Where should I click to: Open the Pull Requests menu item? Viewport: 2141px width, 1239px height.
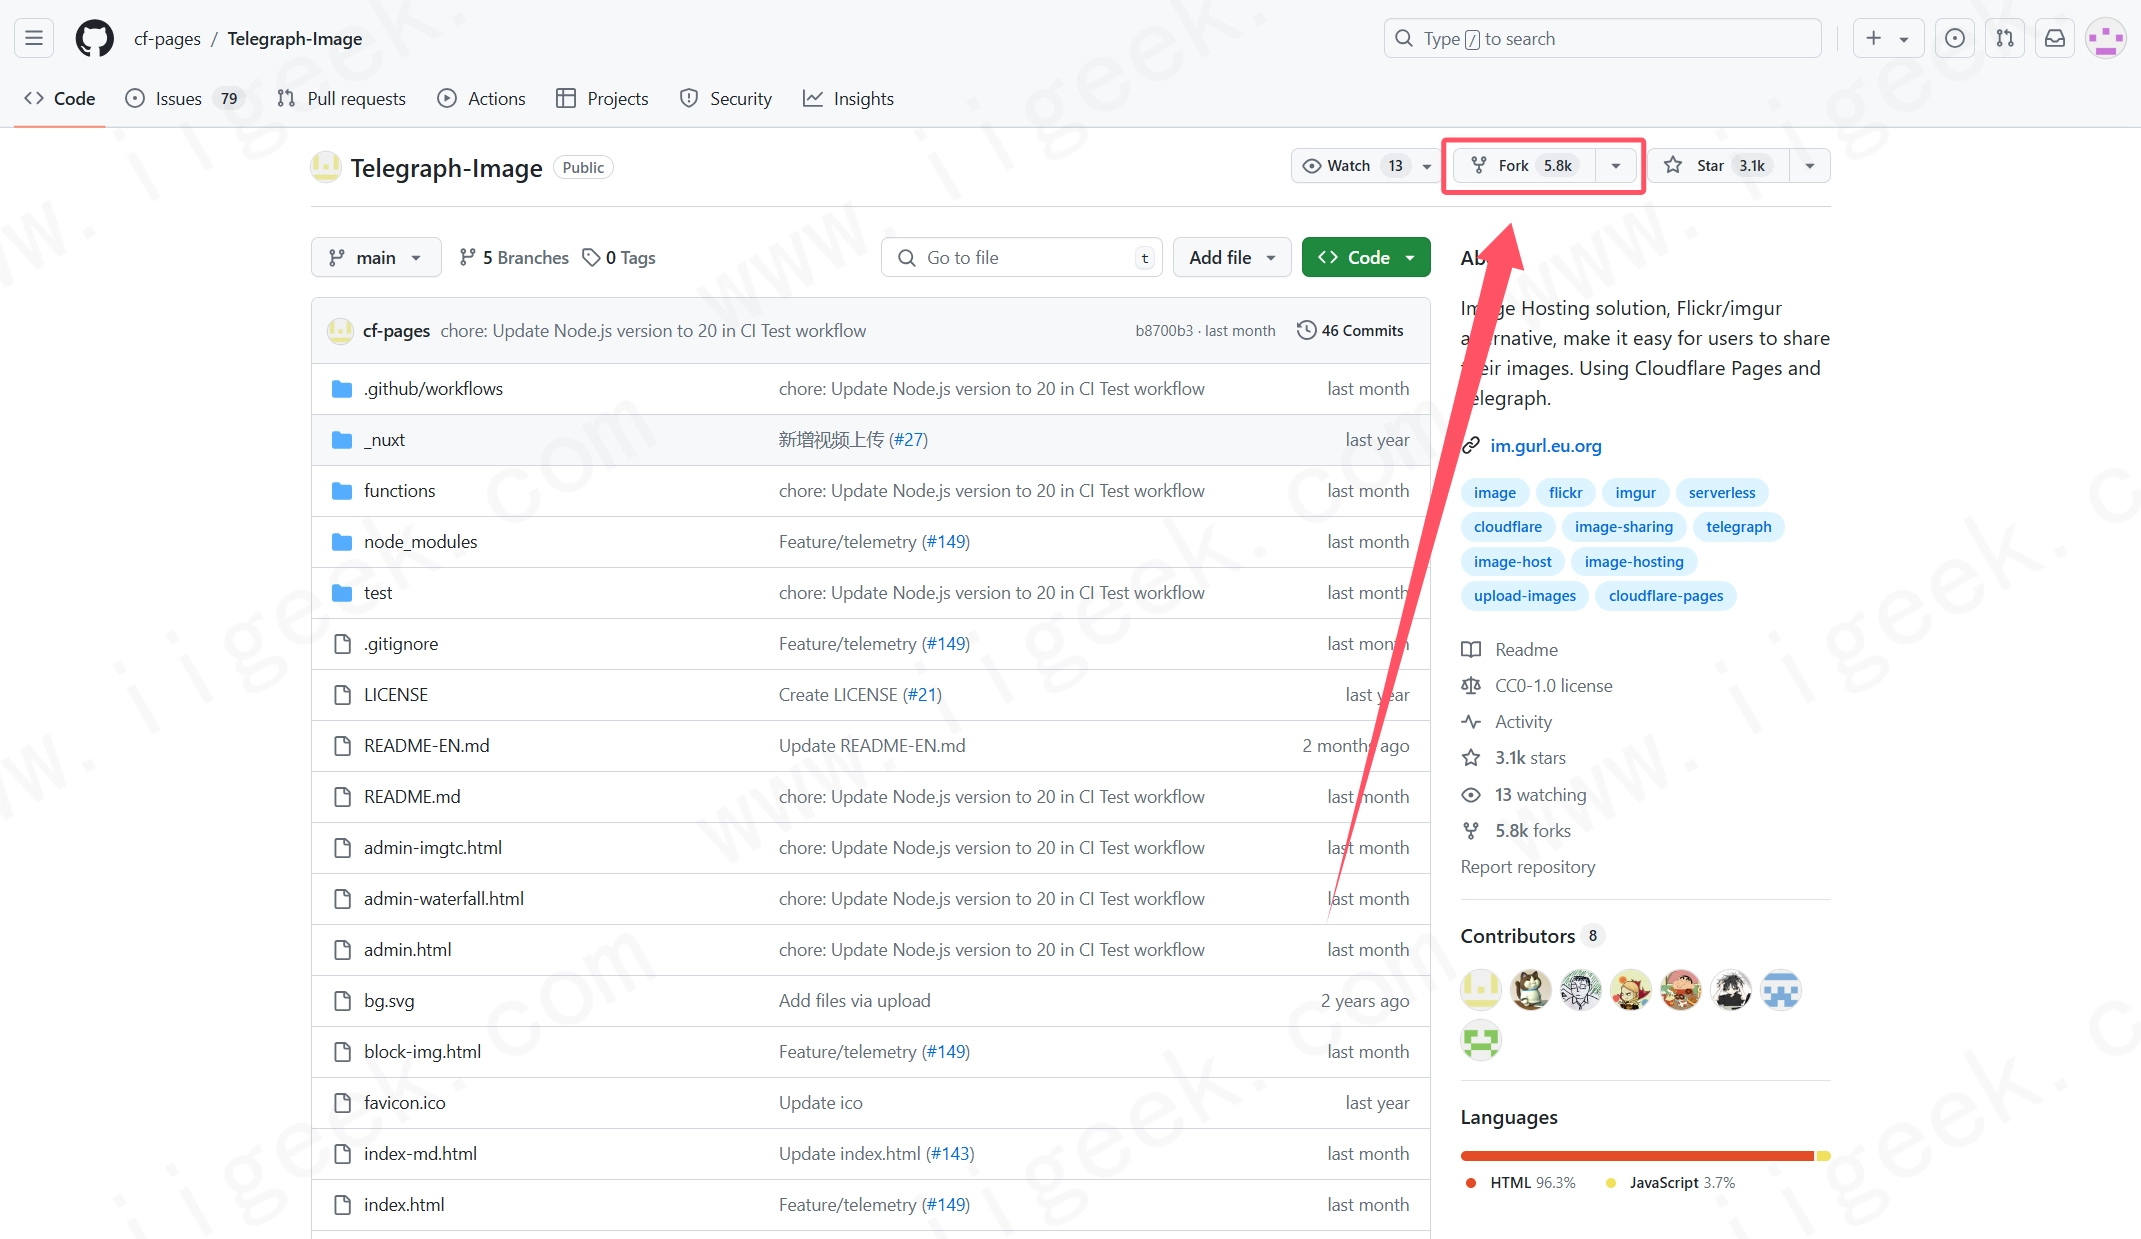point(341,97)
